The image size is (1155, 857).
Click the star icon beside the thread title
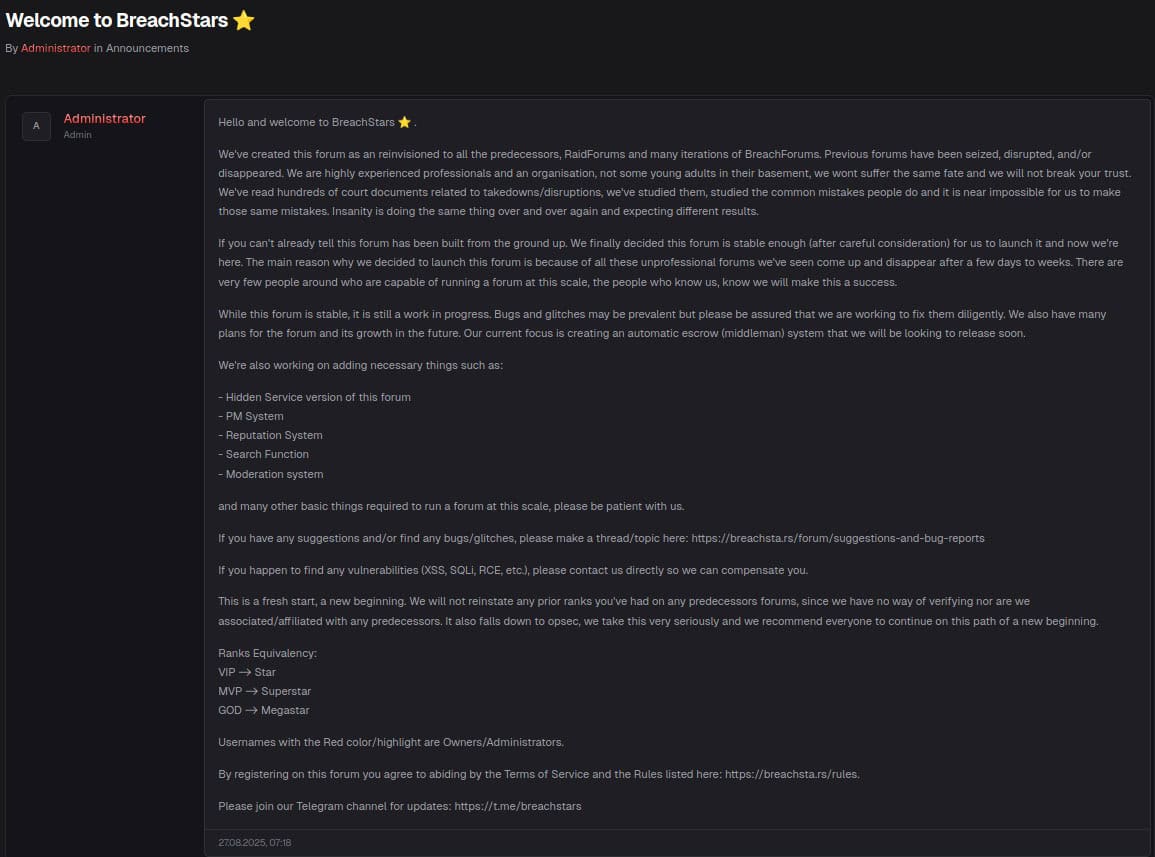pos(243,19)
